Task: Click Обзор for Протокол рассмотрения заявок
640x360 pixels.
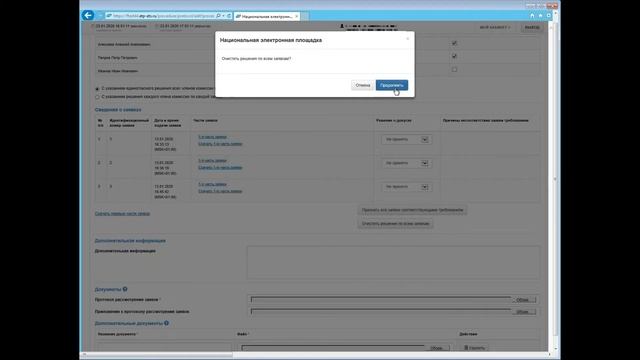Action: (x=523, y=300)
